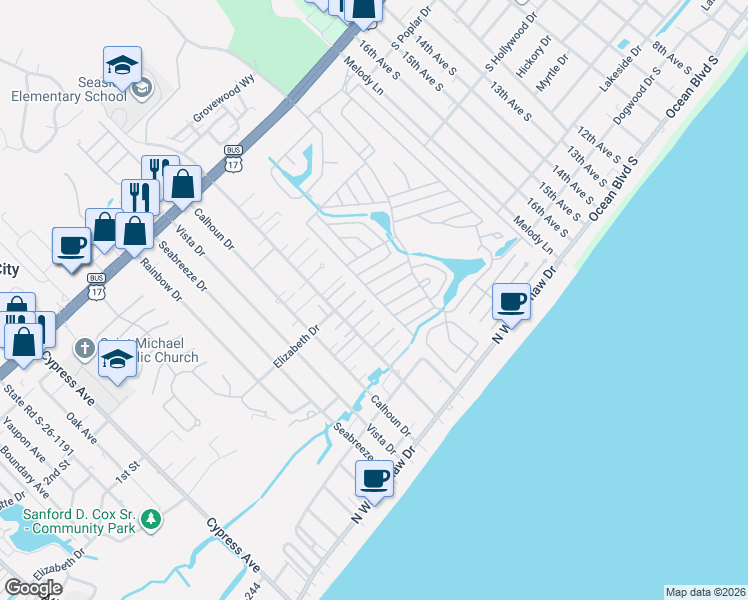Open the Saint Michael Catholic Church place label
The height and width of the screenshot is (600, 748).
pyautogui.click(x=148, y=350)
